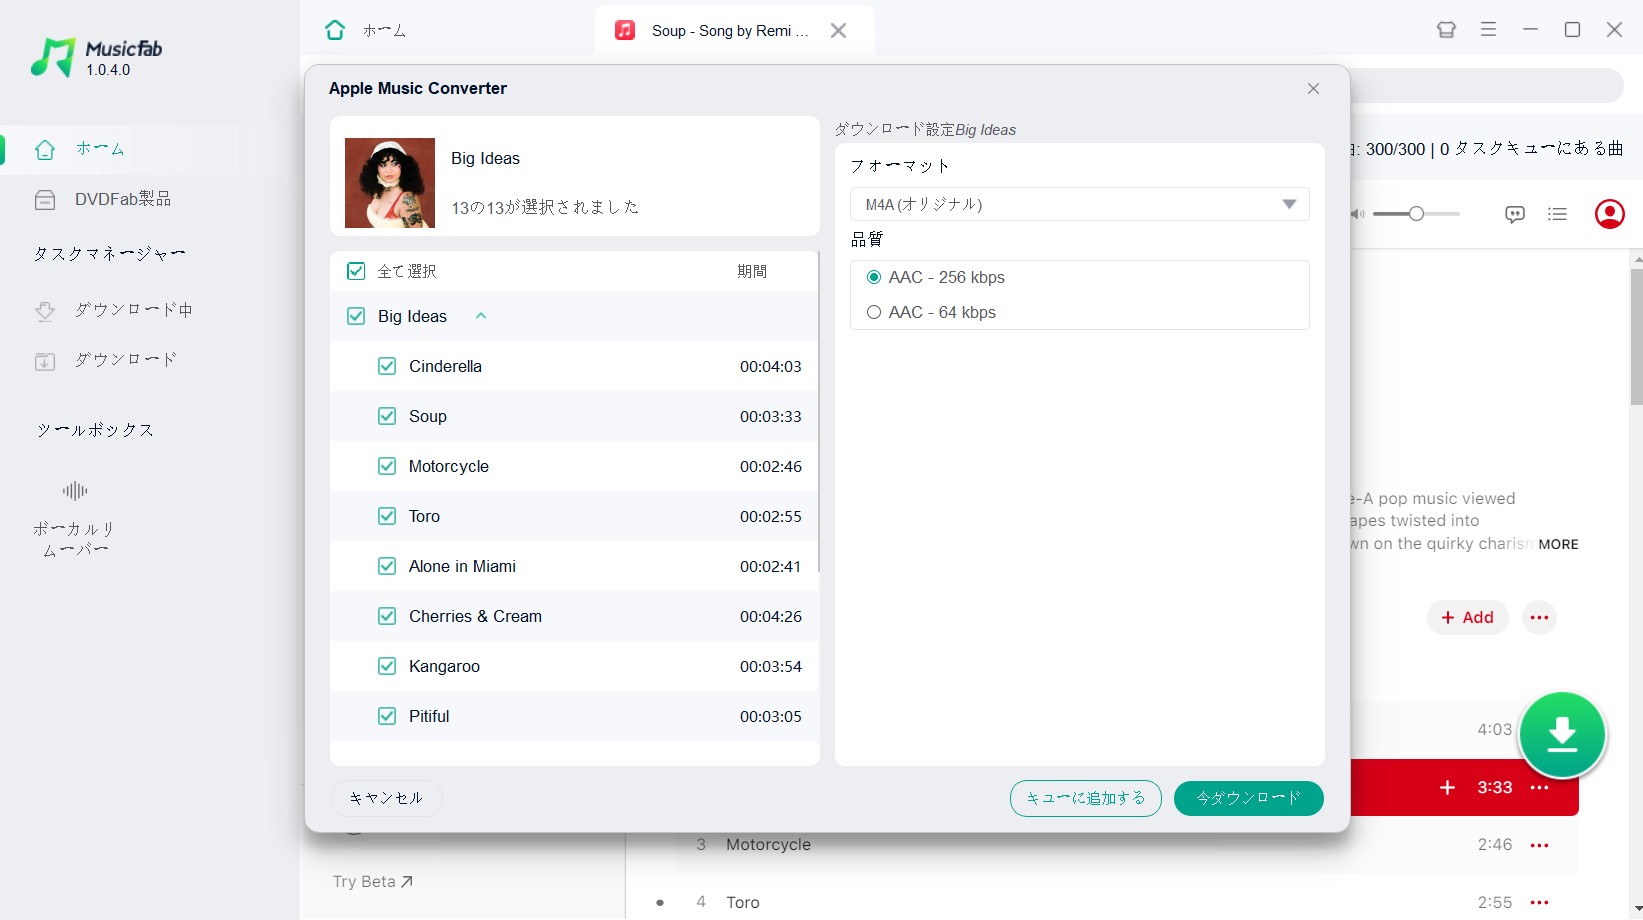Switch to the ホーム tab at the top
This screenshot has width=1643, height=920.
366,30
